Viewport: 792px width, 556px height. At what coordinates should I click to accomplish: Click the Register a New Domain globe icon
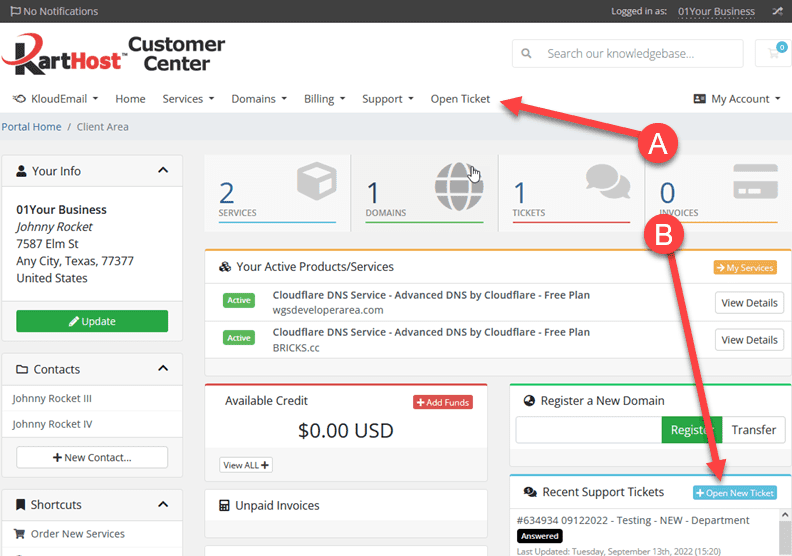pos(529,400)
